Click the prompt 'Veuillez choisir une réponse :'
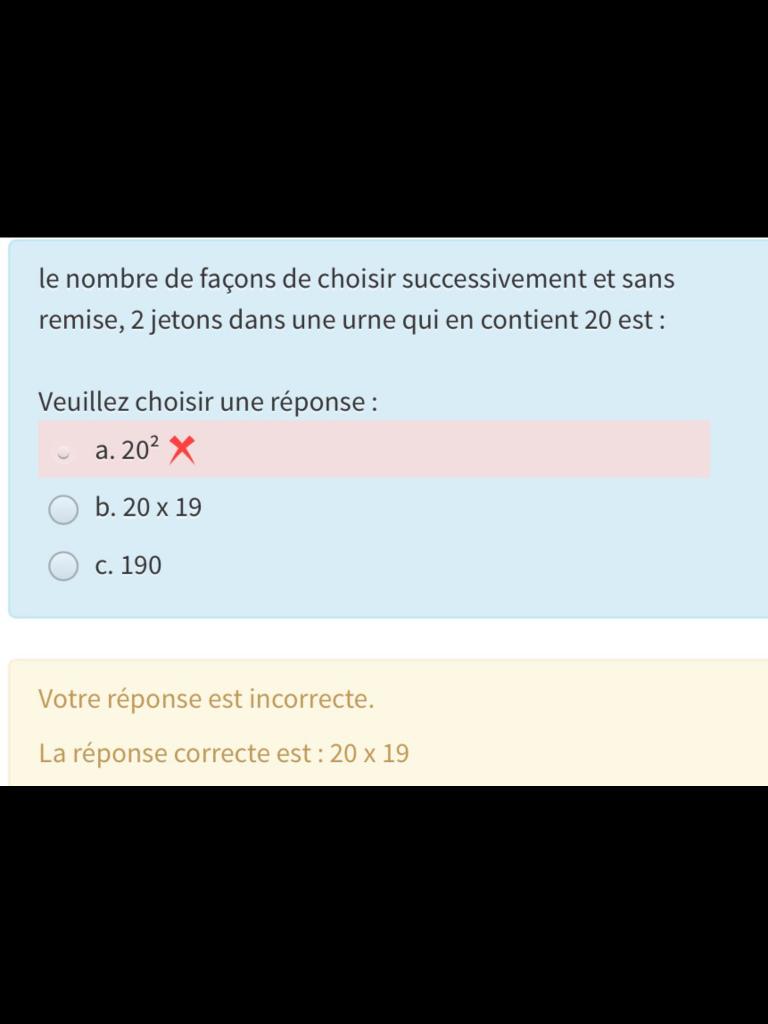The height and width of the screenshot is (1024, 768). (208, 402)
